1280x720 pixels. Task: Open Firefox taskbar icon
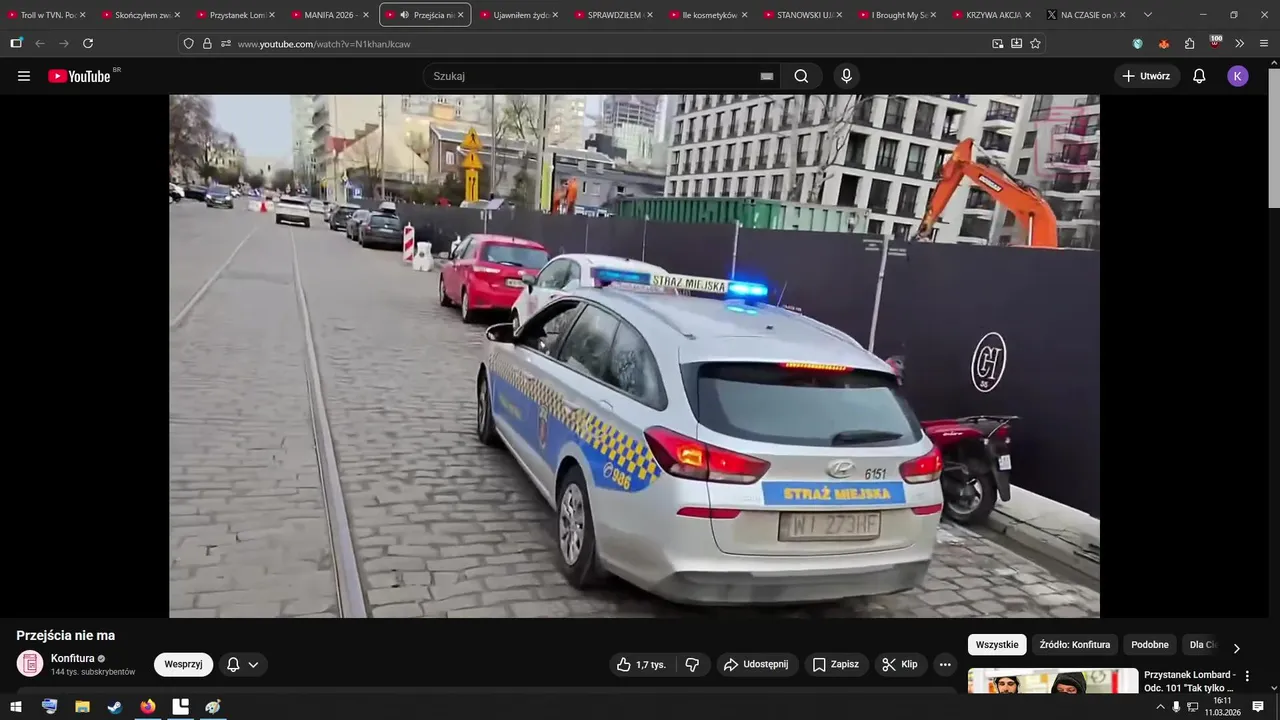click(148, 707)
